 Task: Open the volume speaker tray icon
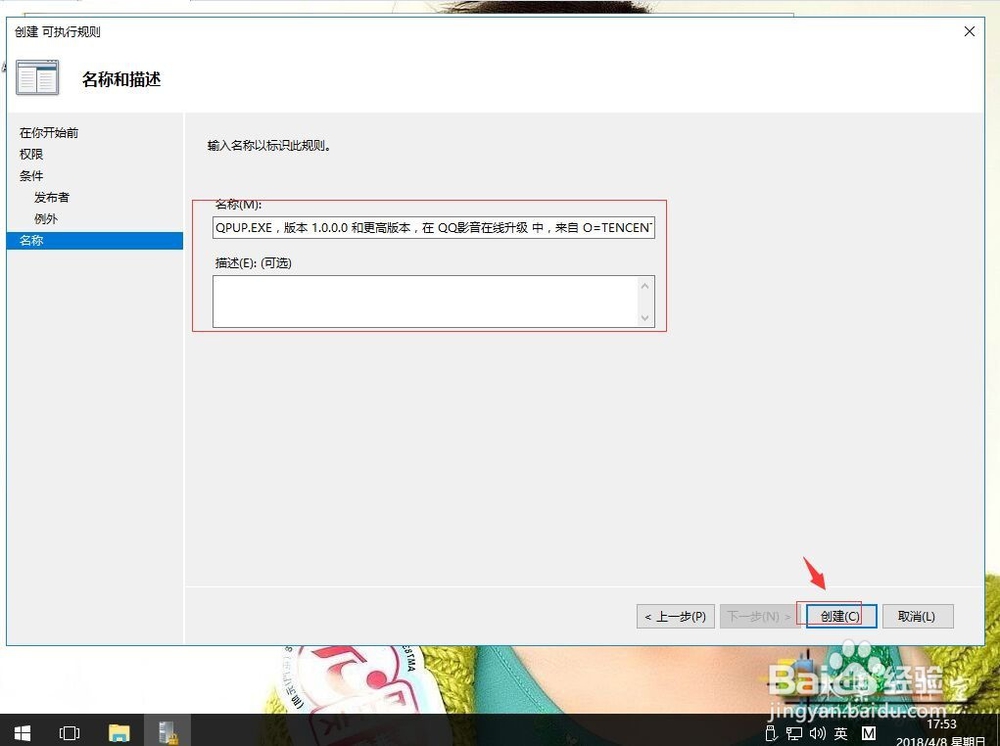[x=817, y=733]
